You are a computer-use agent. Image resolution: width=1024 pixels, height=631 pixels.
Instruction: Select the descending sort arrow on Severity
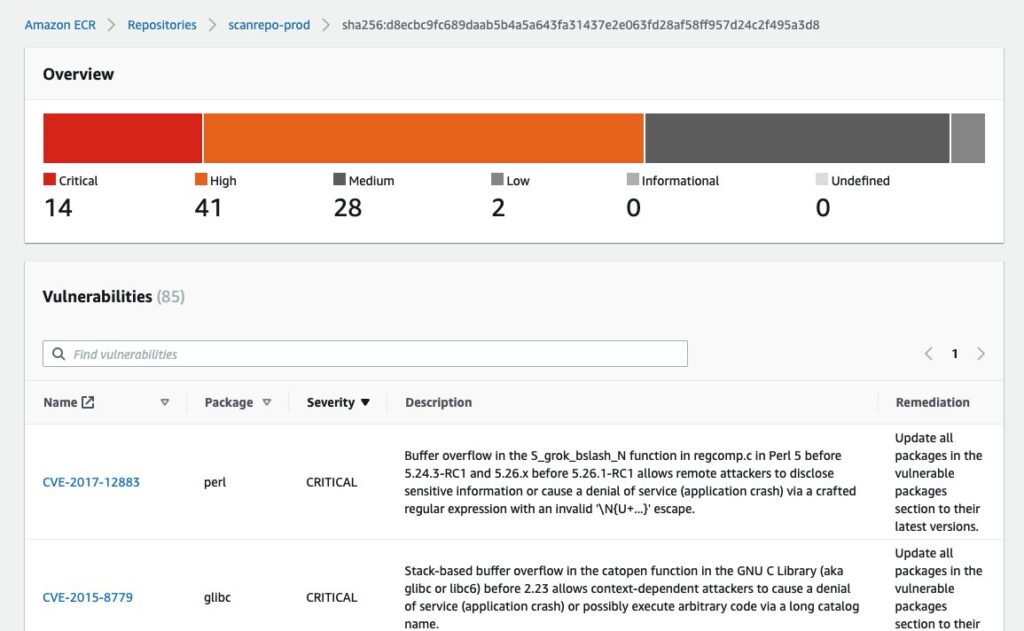click(367, 402)
